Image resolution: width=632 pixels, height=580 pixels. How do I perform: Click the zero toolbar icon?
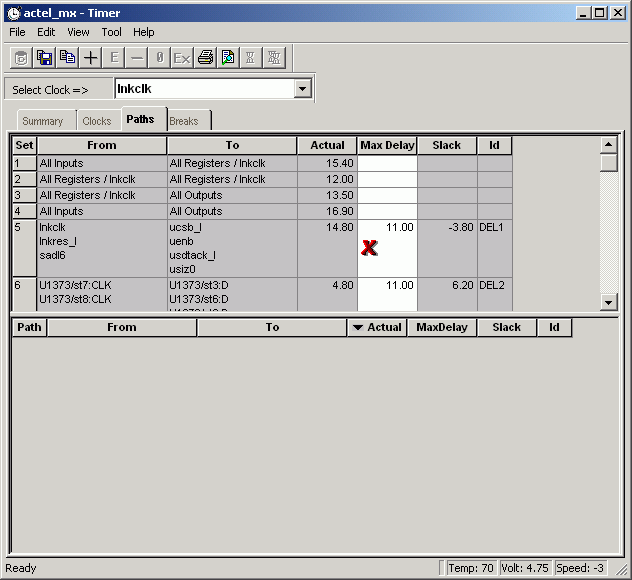point(159,58)
